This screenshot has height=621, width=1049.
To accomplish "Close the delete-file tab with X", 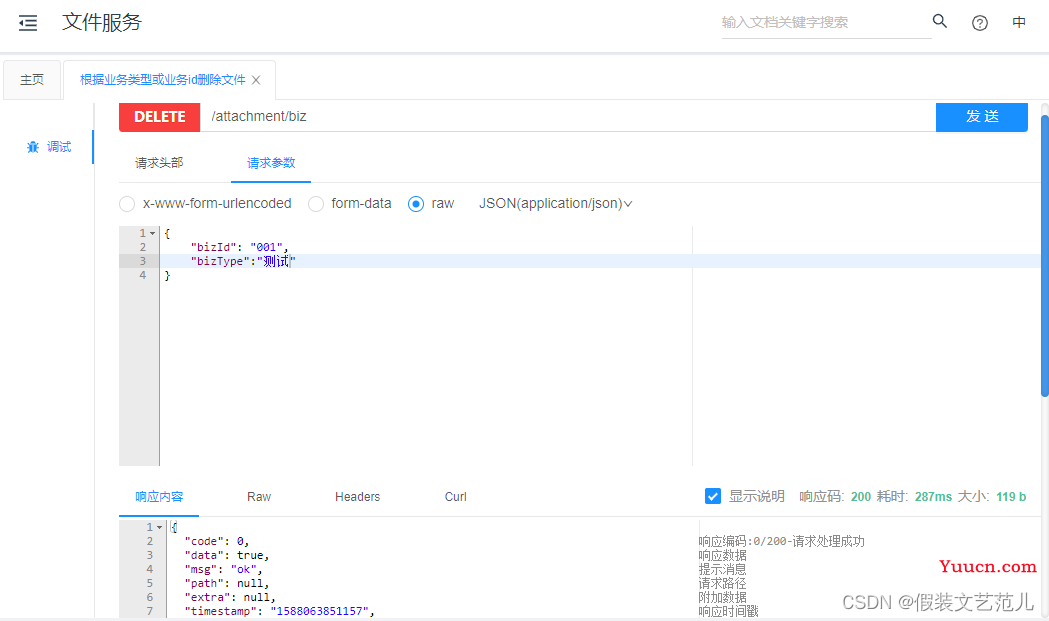I will 256,80.
